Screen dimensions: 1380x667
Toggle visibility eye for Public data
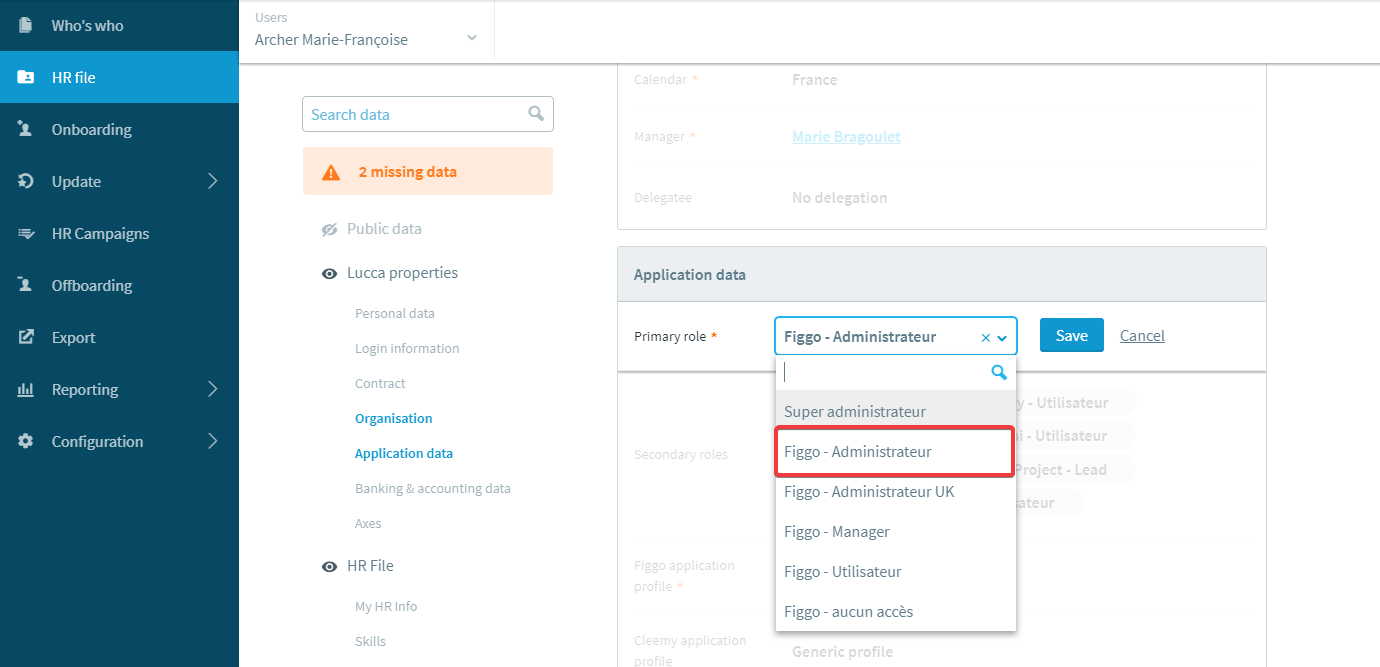point(329,229)
